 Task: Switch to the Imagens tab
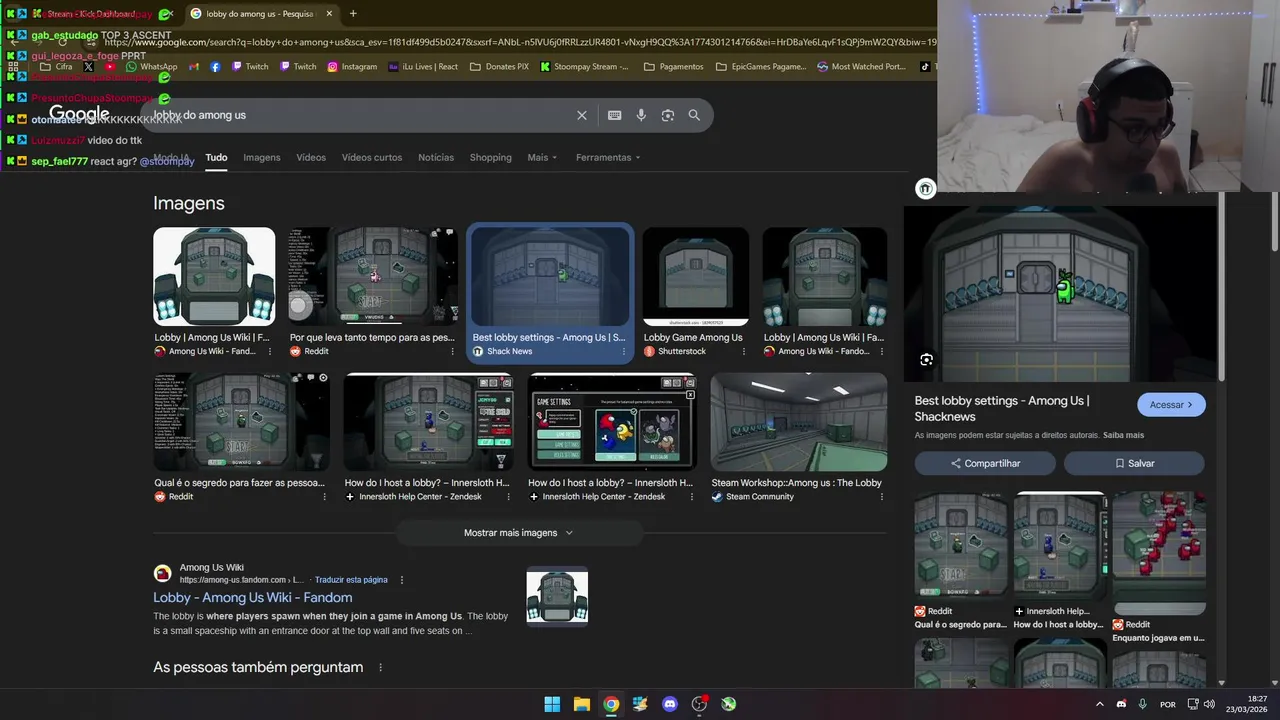pyautogui.click(x=262, y=158)
